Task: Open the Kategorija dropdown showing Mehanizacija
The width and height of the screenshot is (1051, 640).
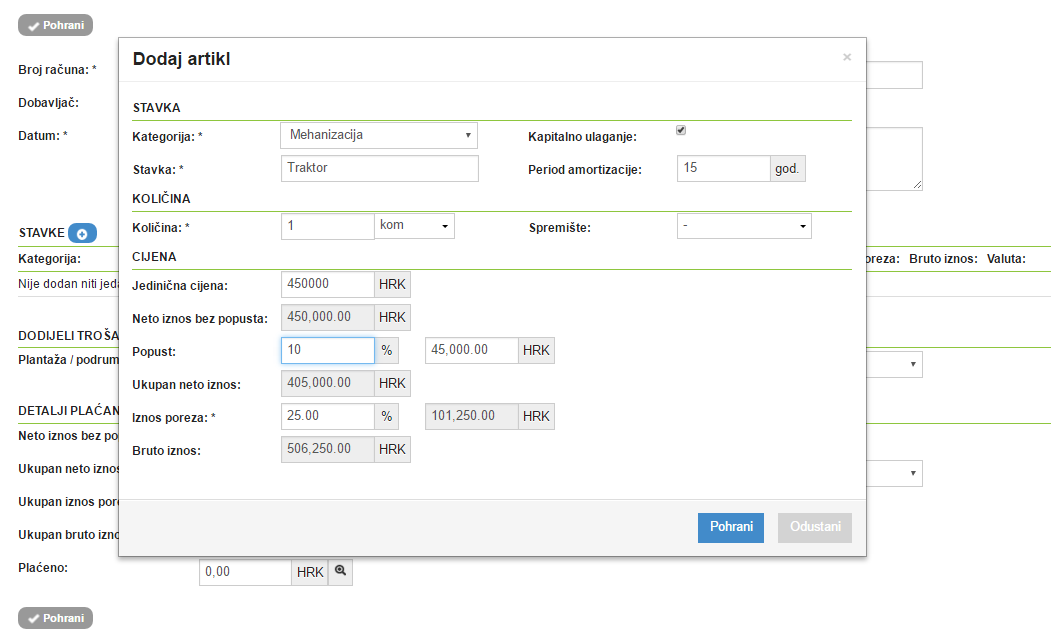Action: (x=378, y=135)
